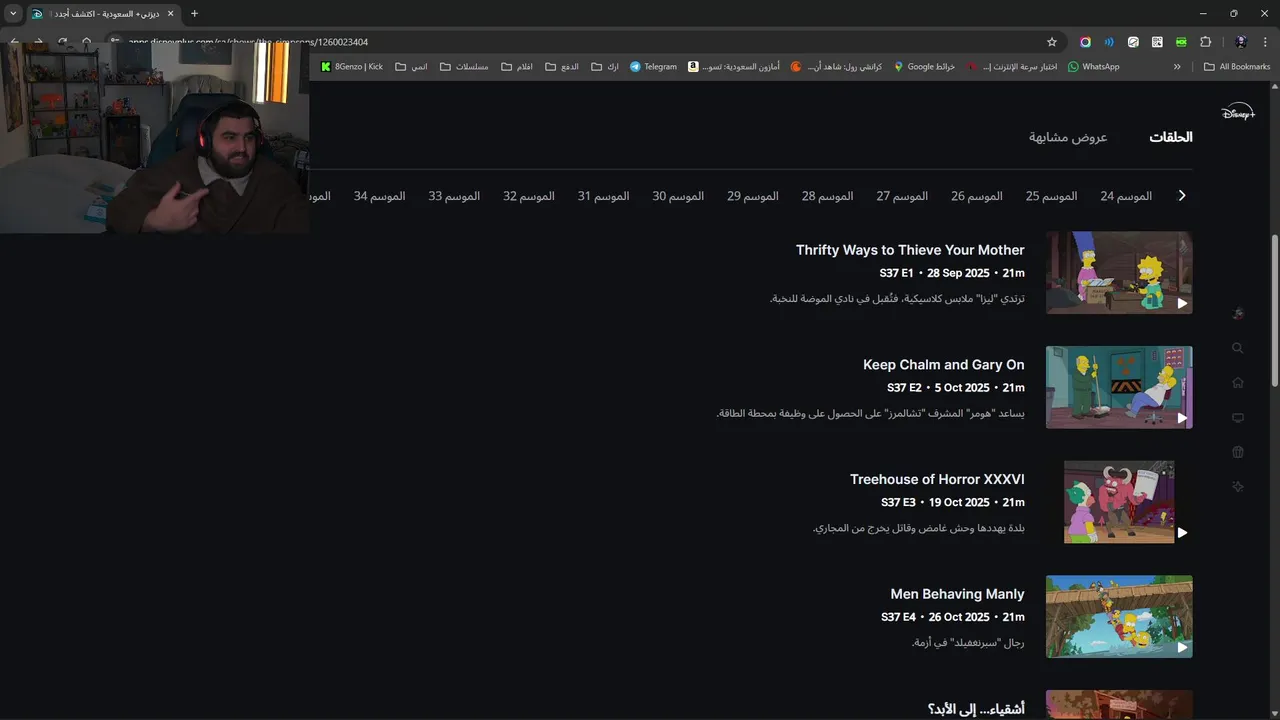Play the Keep Chalm and Gary On thumbnail

click(1119, 387)
